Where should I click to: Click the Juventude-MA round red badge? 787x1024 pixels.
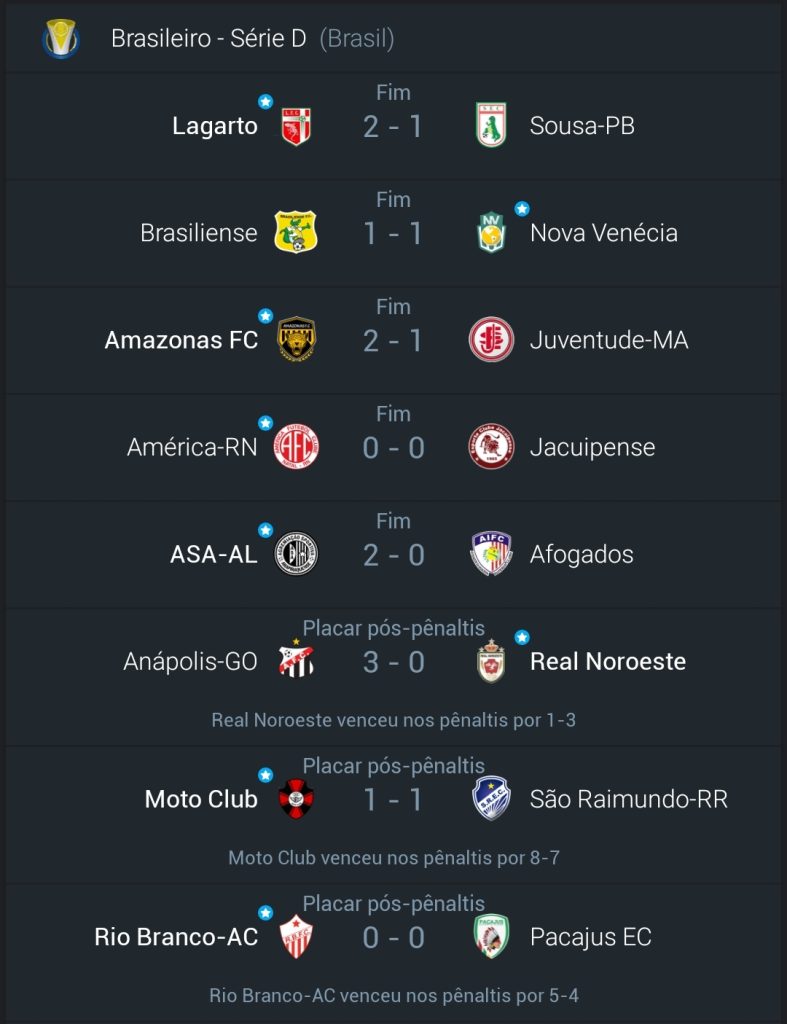coord(491,340)
